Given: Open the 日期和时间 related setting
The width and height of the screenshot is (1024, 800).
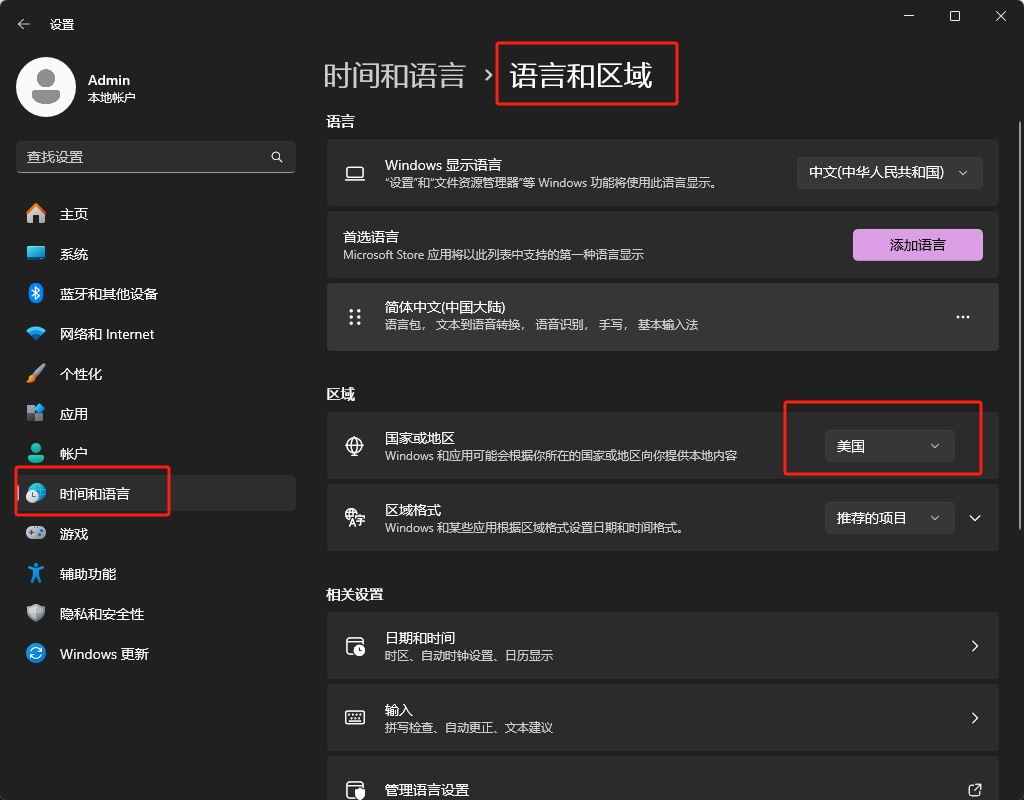Looking at the screenshot, I should pos(662,646).
